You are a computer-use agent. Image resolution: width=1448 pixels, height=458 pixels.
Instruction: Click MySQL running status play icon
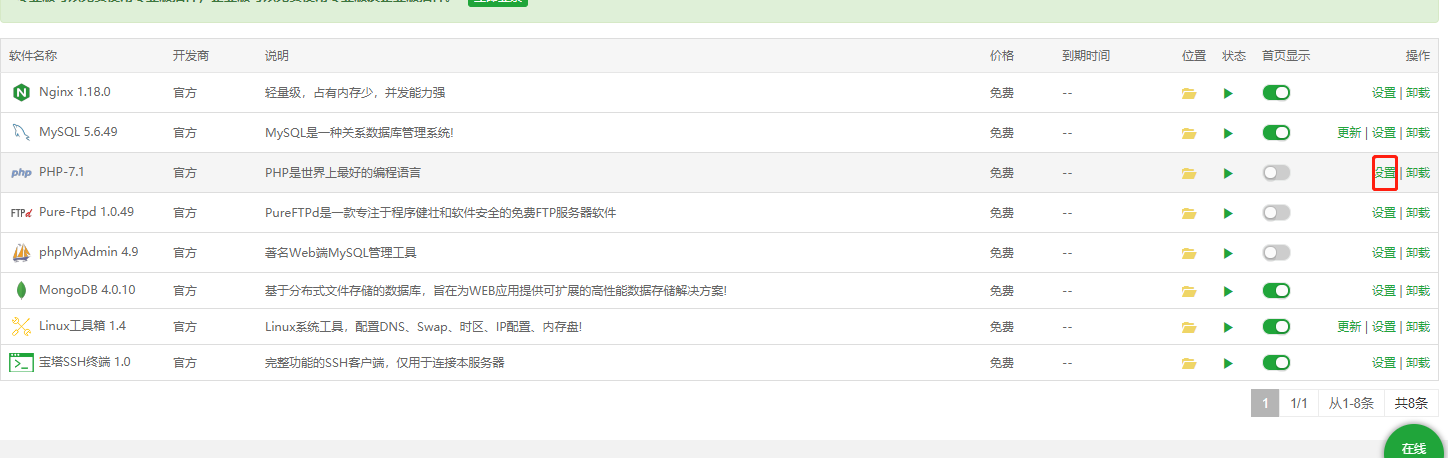pyautogui.click(x=1228, y=133)
